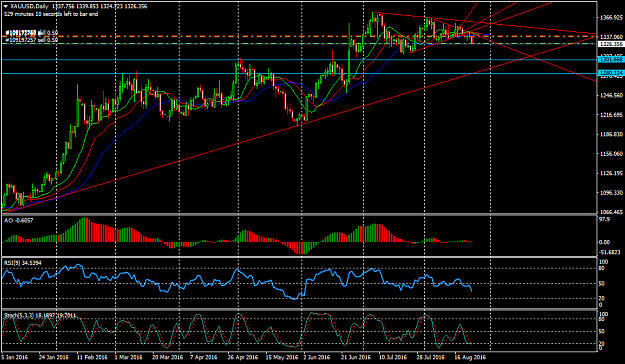Click the 1337.060 price scale label
The height and width of the screenshot is (364, 625).
[x=611, y=37]
